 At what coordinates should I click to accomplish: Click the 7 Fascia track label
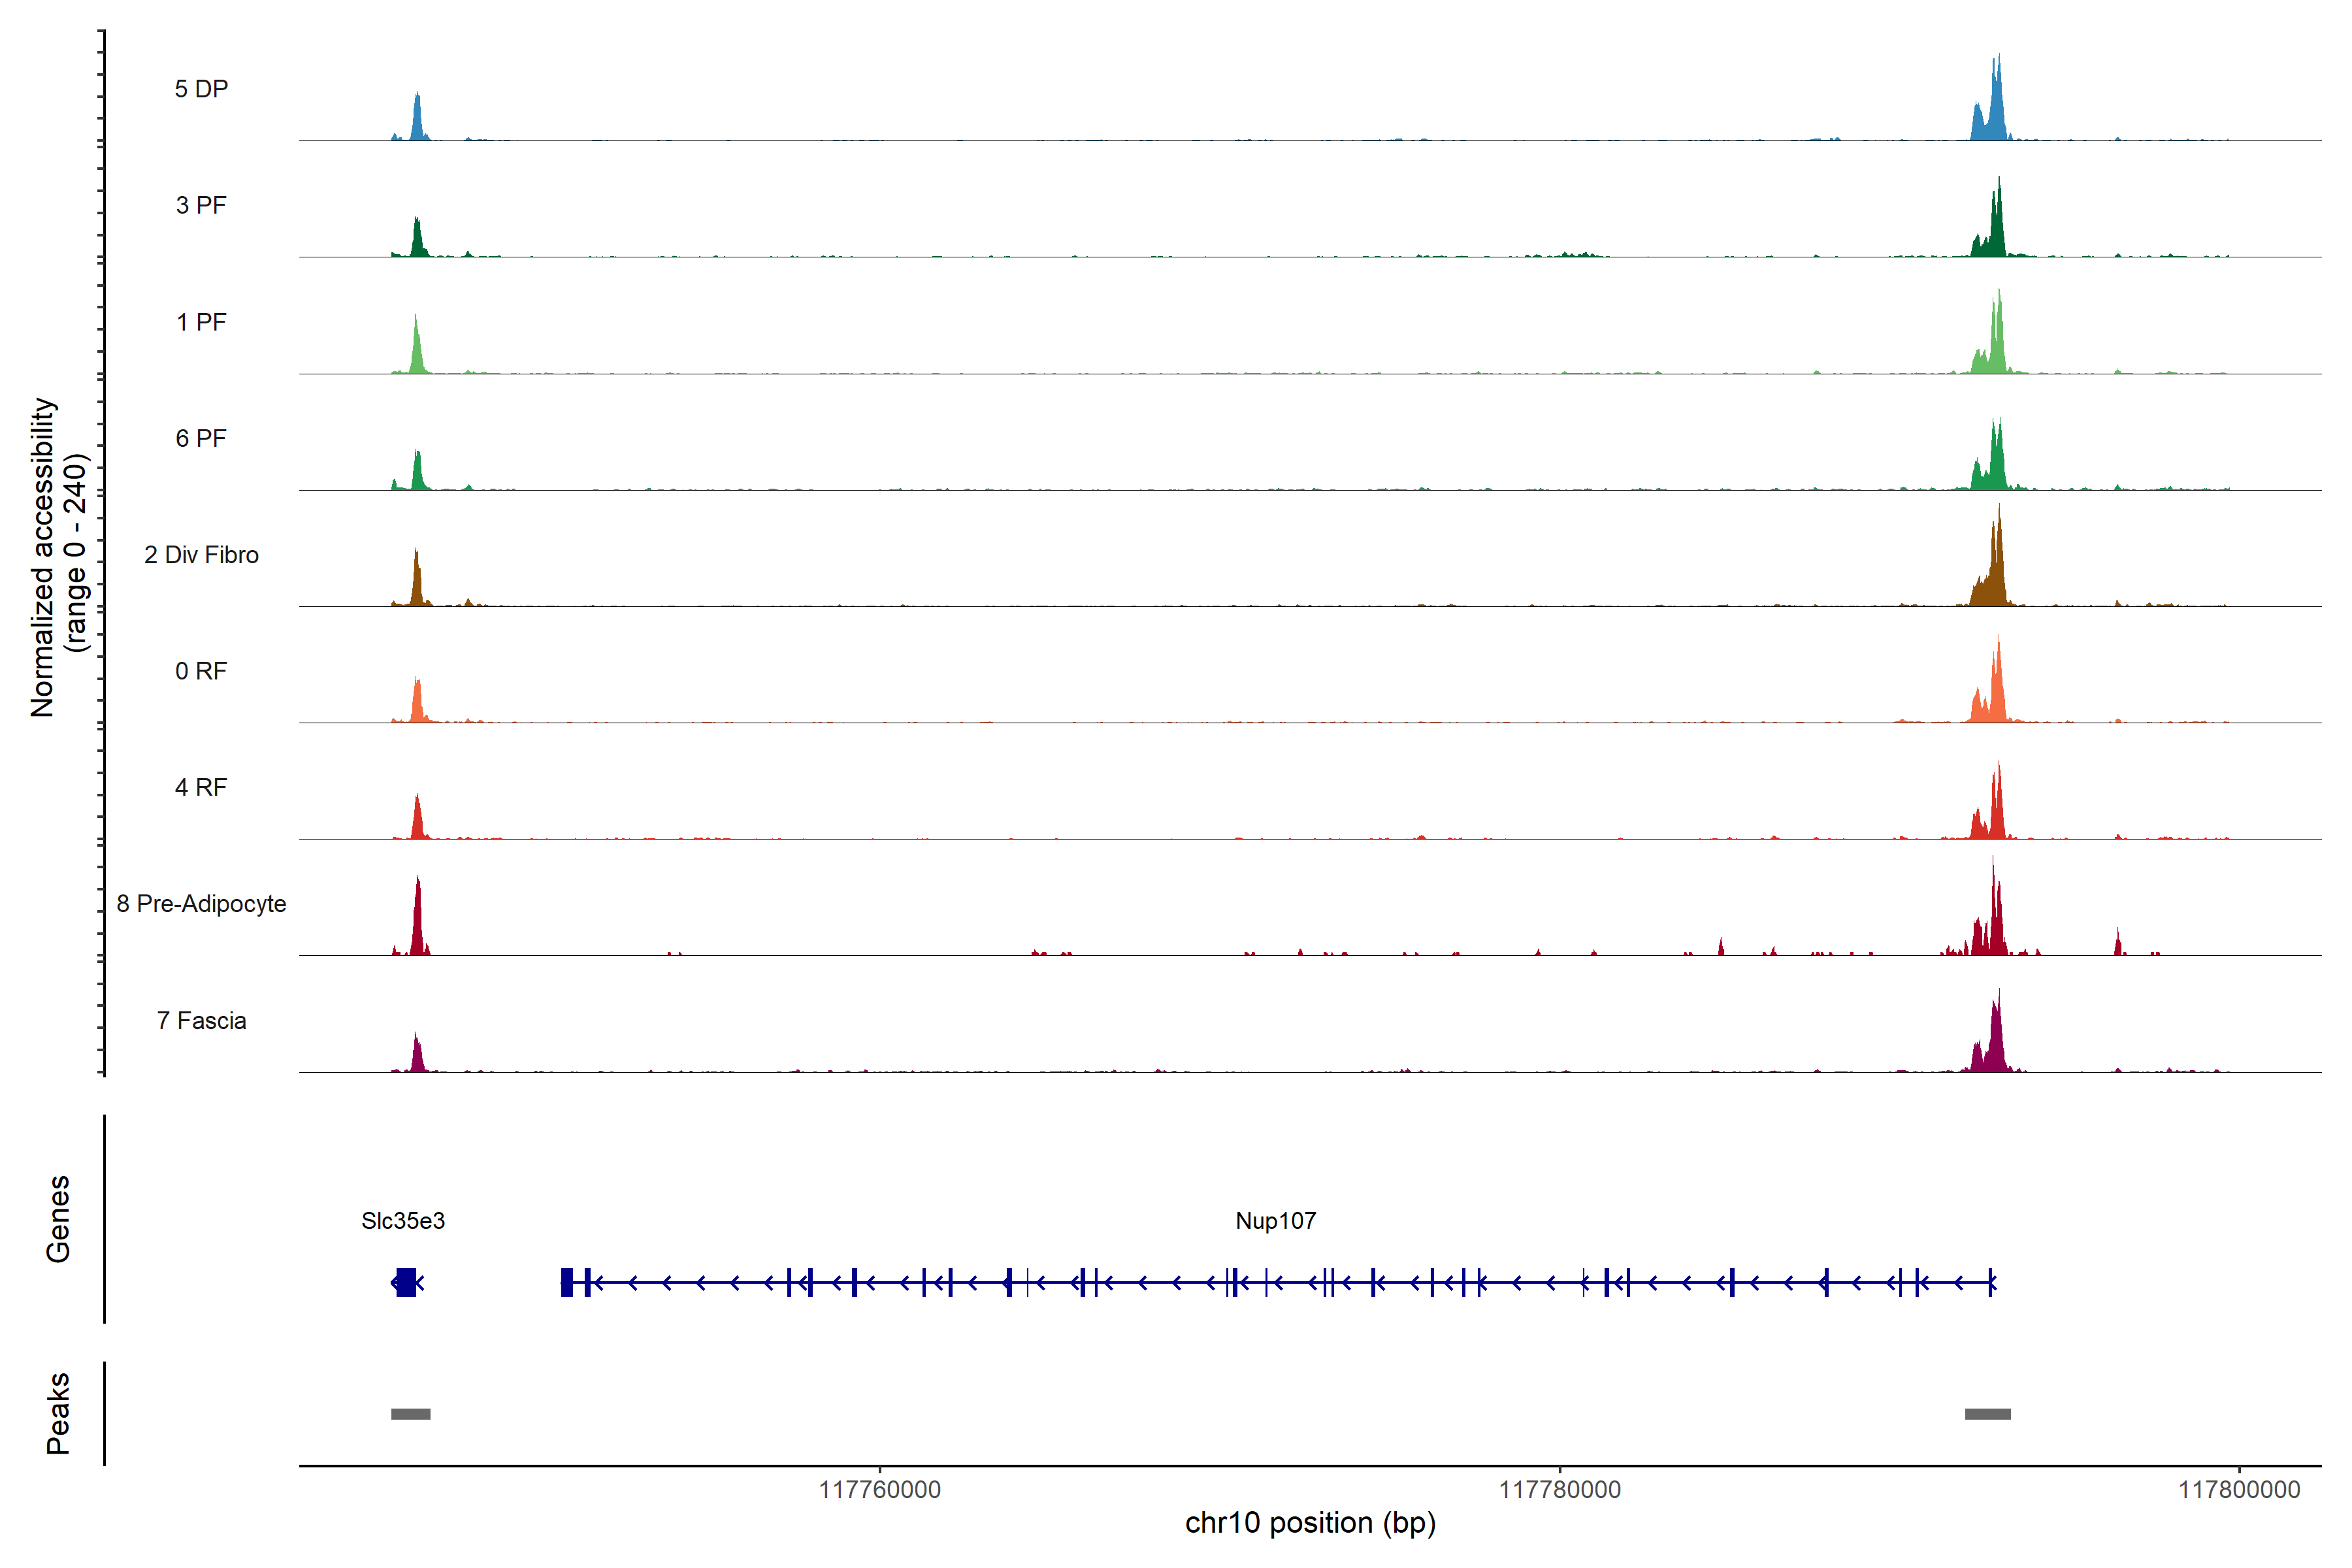pyautogui.click(x=201, y=1020)
